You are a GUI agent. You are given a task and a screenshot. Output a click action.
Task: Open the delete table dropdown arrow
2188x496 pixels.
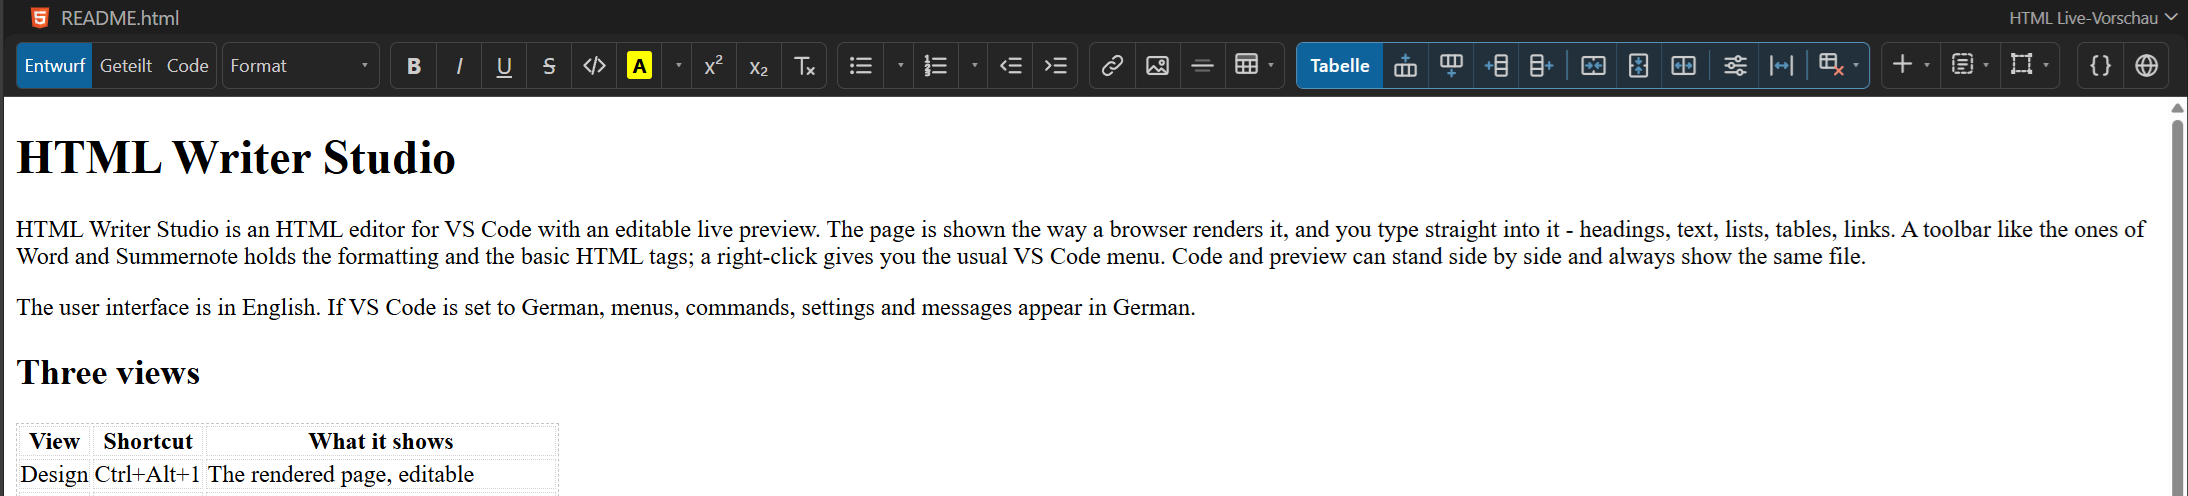(x=1856, y=66)
